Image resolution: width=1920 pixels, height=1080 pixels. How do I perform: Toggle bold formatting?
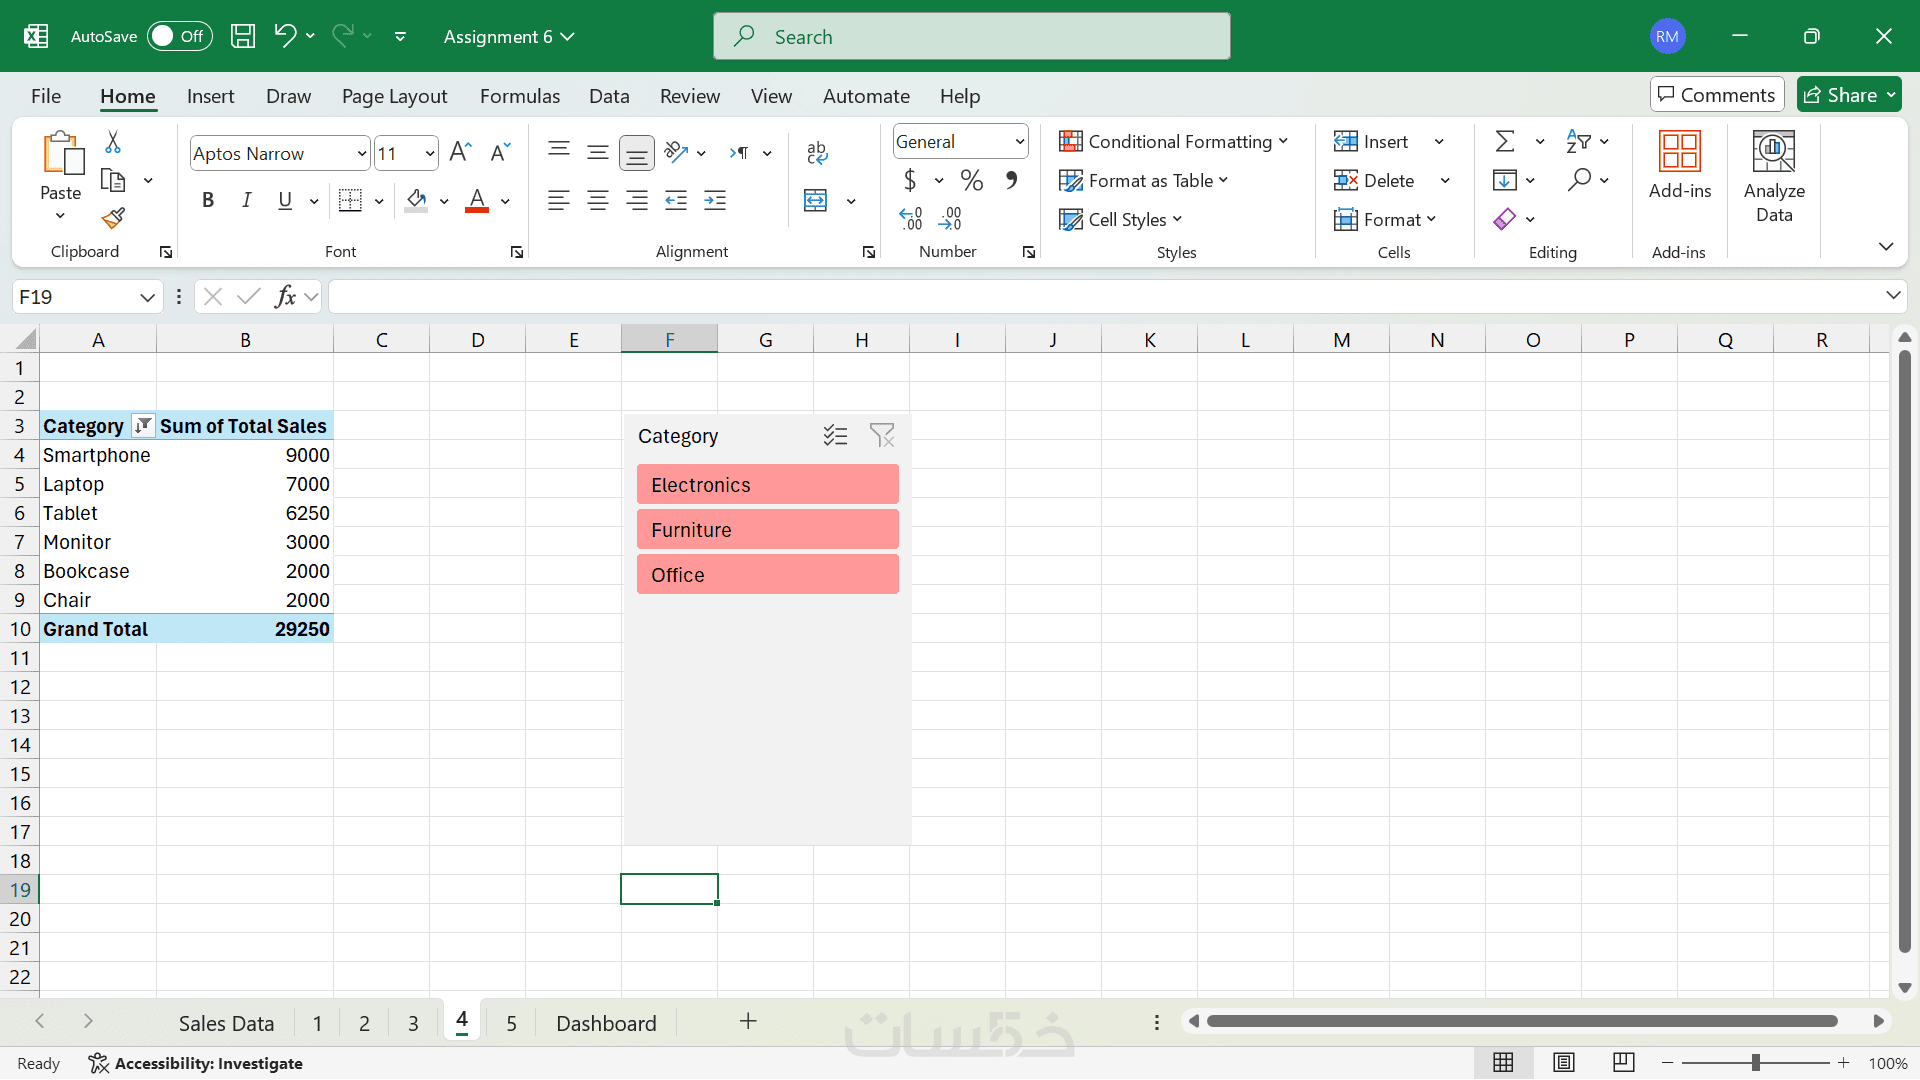pyautogui.click(x=208, y=200)
